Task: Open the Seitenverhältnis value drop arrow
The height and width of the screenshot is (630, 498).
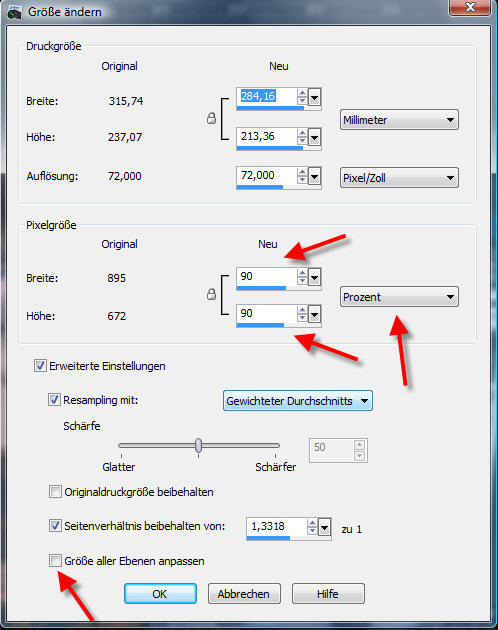Action: (324, 527)
